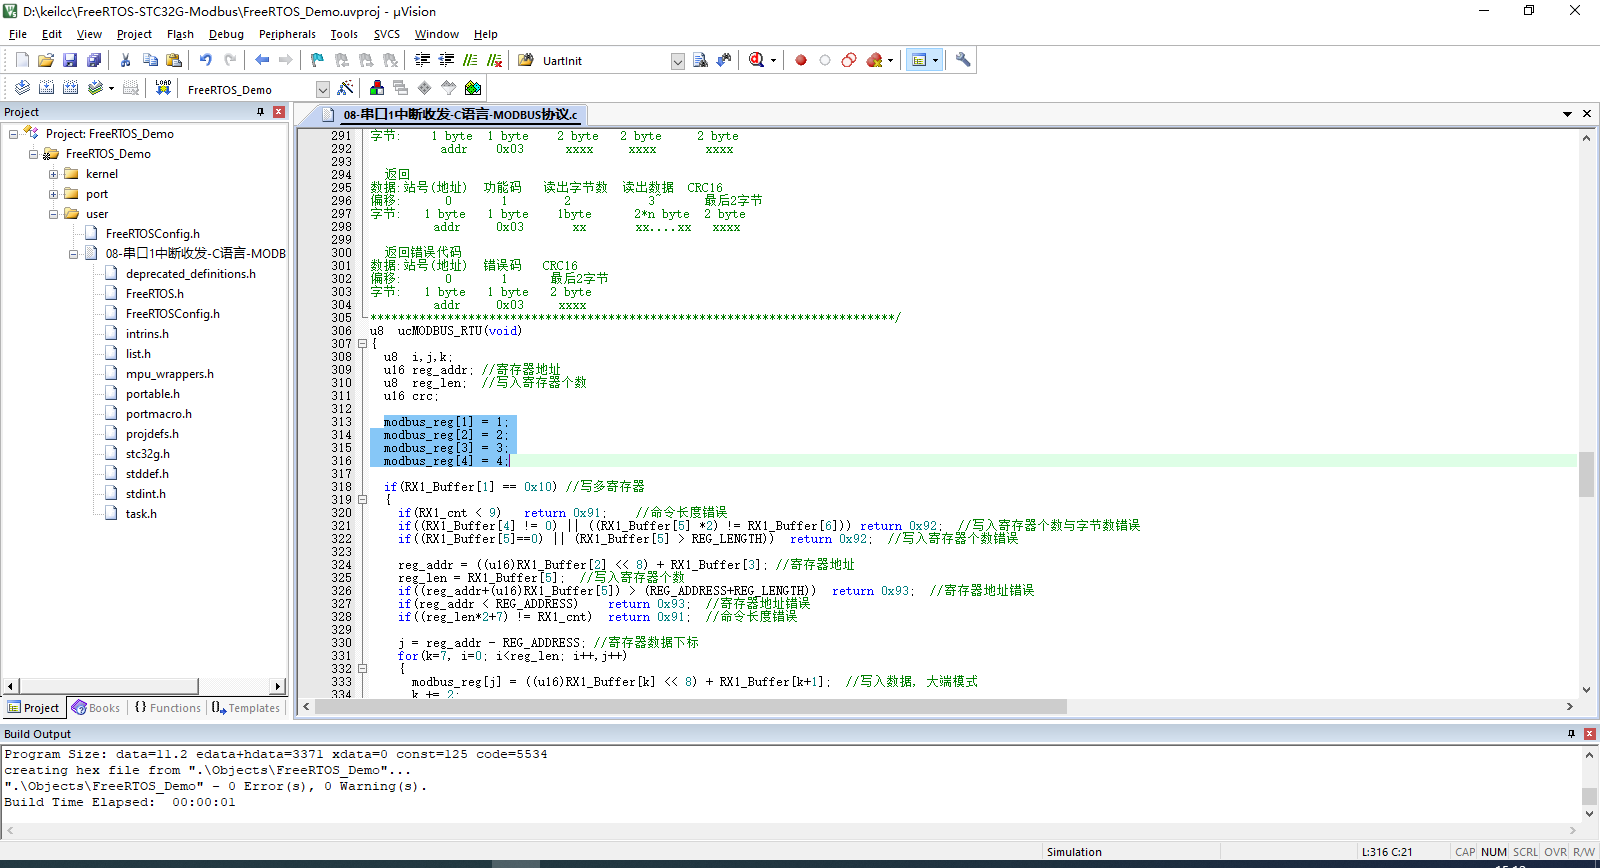Open the Debug menu
This screenshot has width=1600, height=868.
click(x=226, y=34)
